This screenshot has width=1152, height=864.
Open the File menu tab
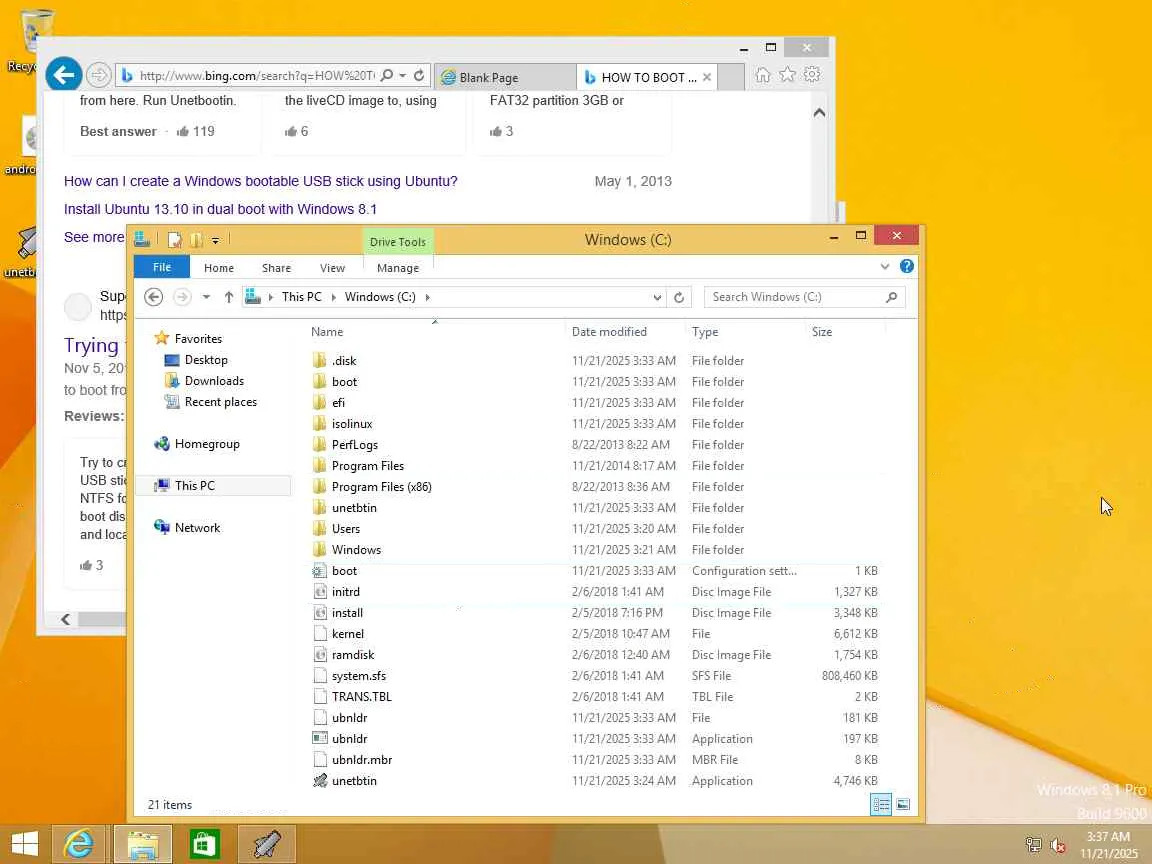(x=162, y=267)
